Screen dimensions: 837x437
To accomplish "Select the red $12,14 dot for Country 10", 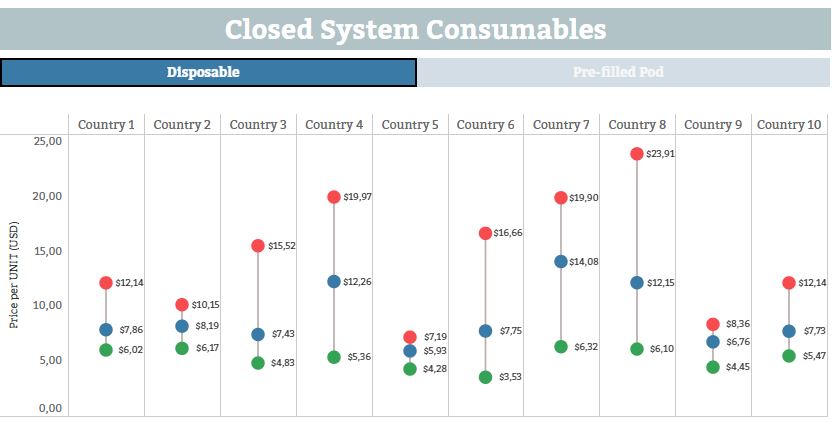I will point(789,283).
